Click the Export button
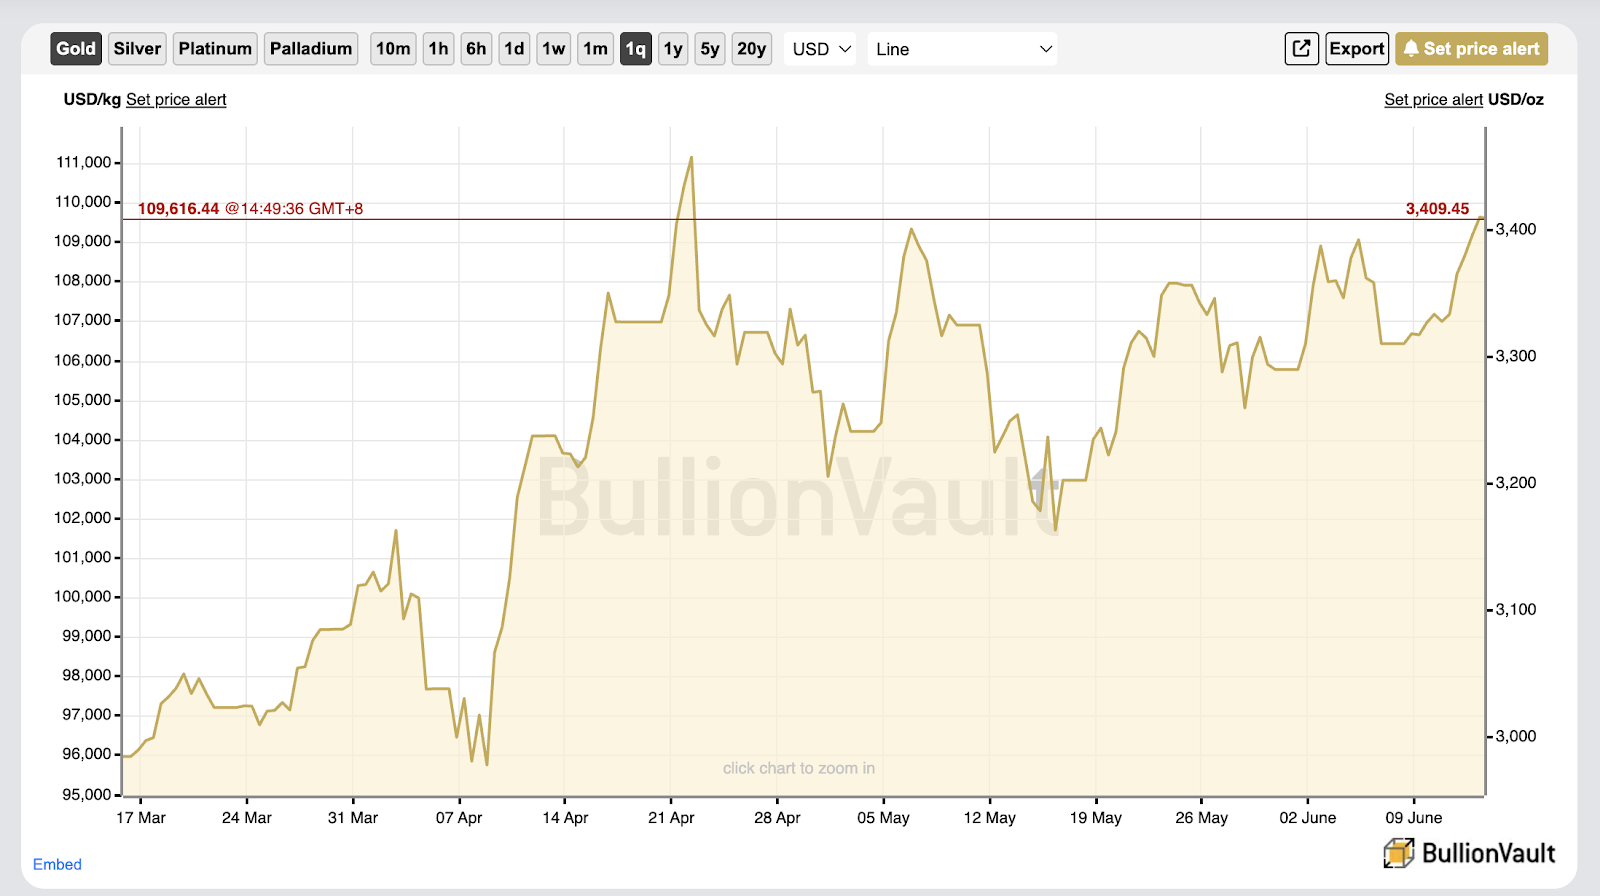1600x896 pixels. point(1357,48)
